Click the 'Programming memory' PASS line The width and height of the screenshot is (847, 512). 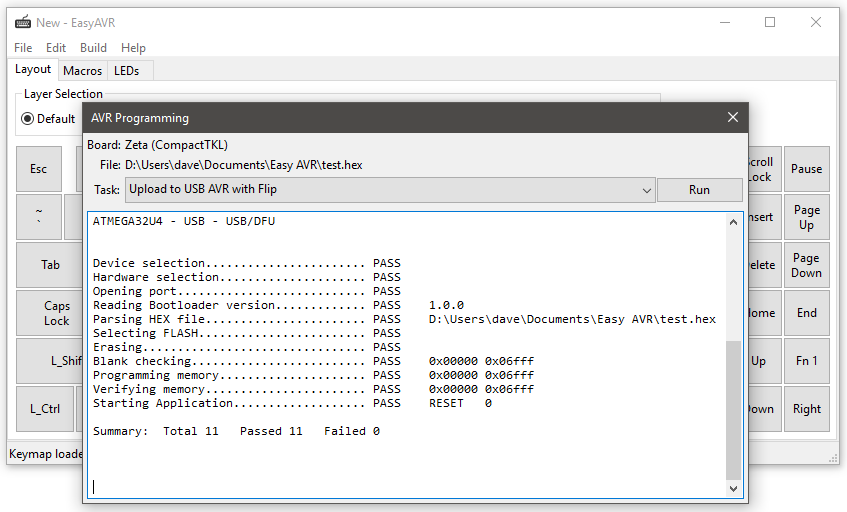[313, 375]
